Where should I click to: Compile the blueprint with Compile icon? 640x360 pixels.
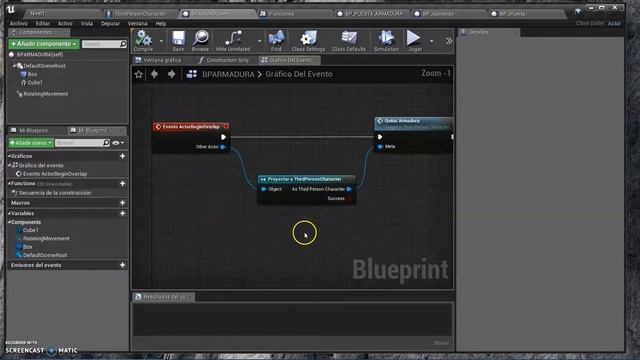pyautogui.click(x=143, y=40)
